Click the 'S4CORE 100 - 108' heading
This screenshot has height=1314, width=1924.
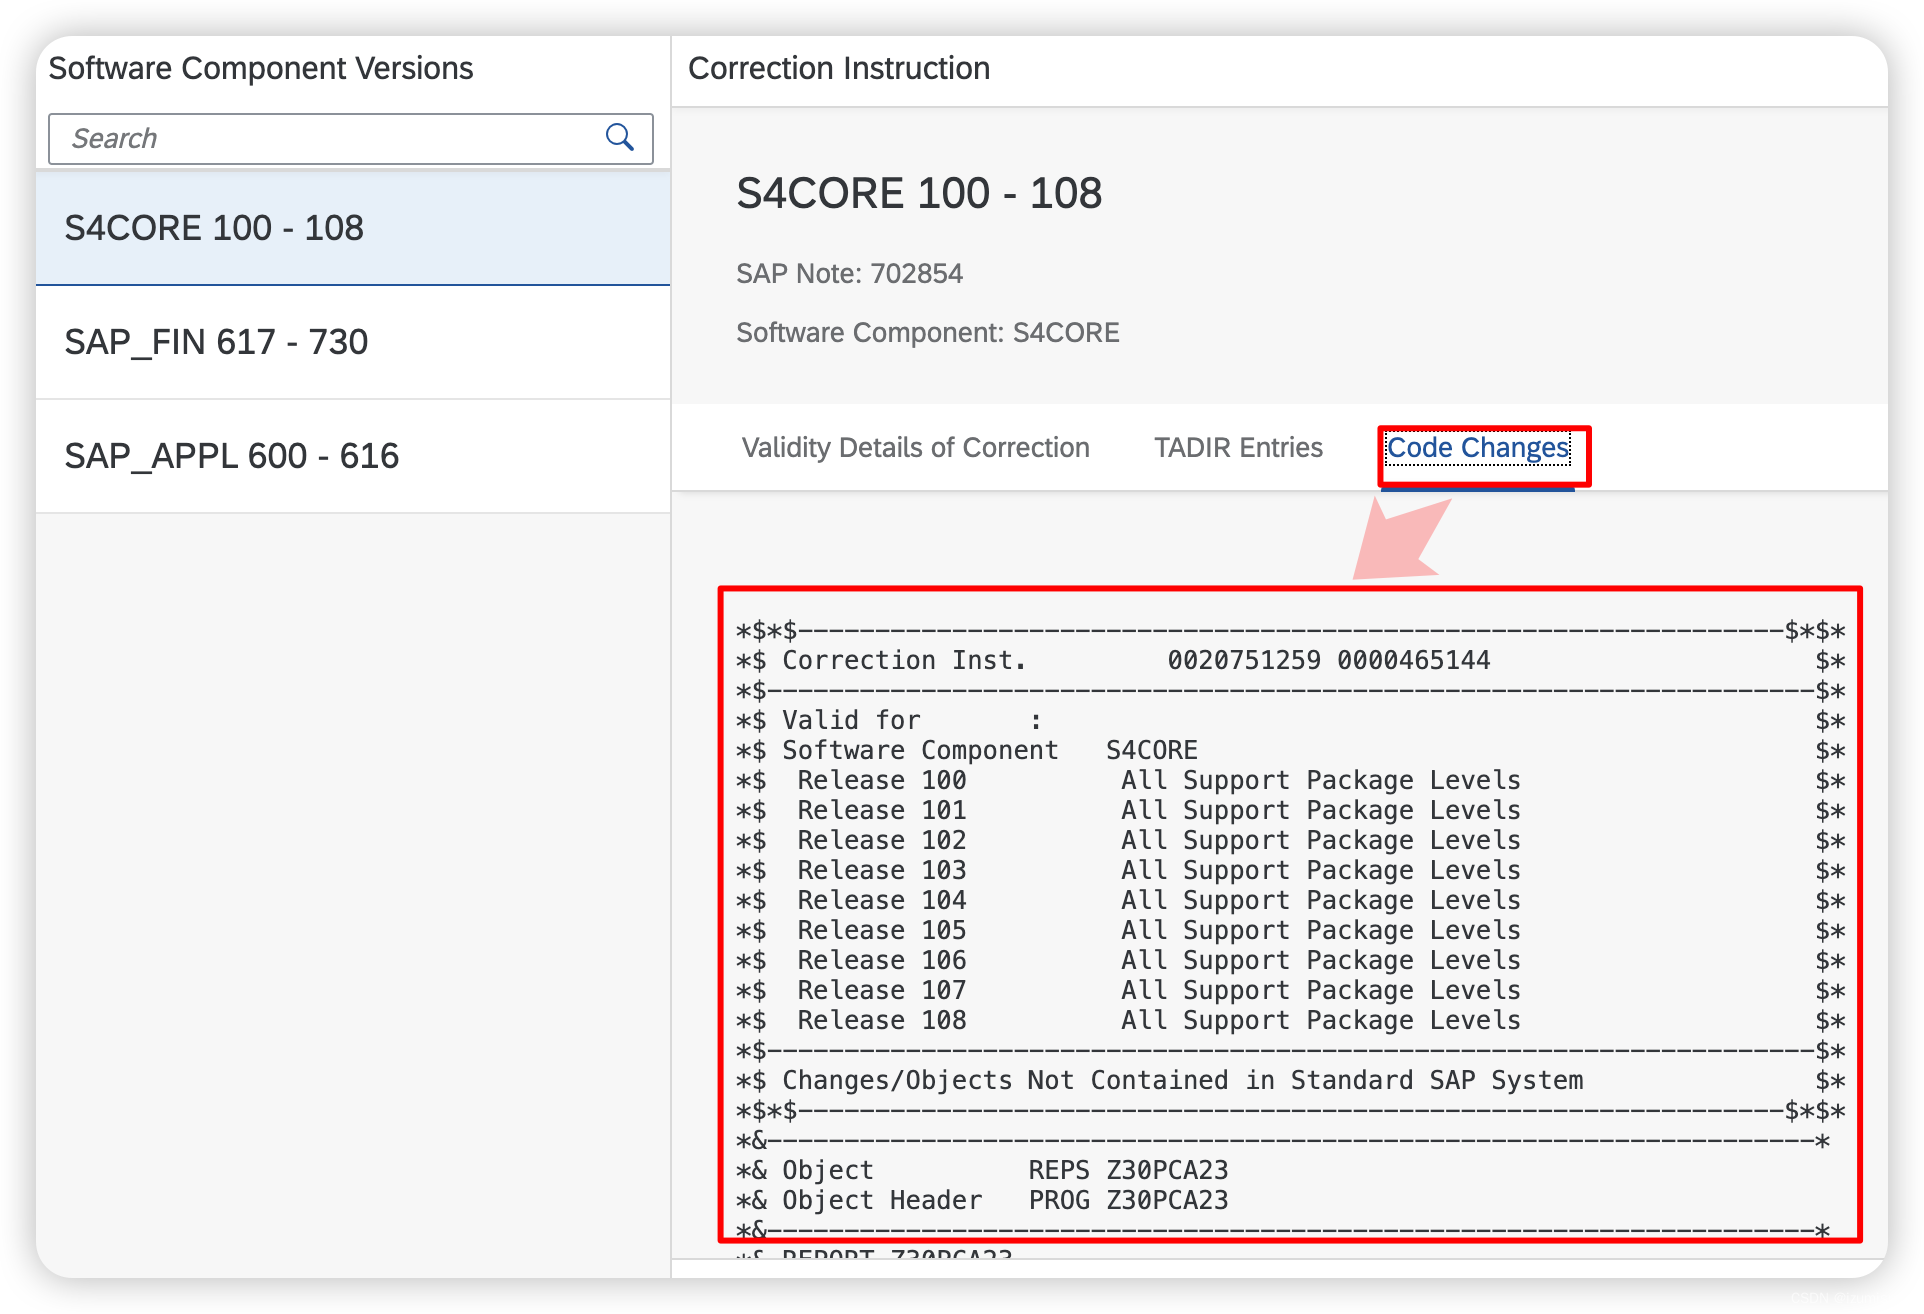tap(919, 192)
